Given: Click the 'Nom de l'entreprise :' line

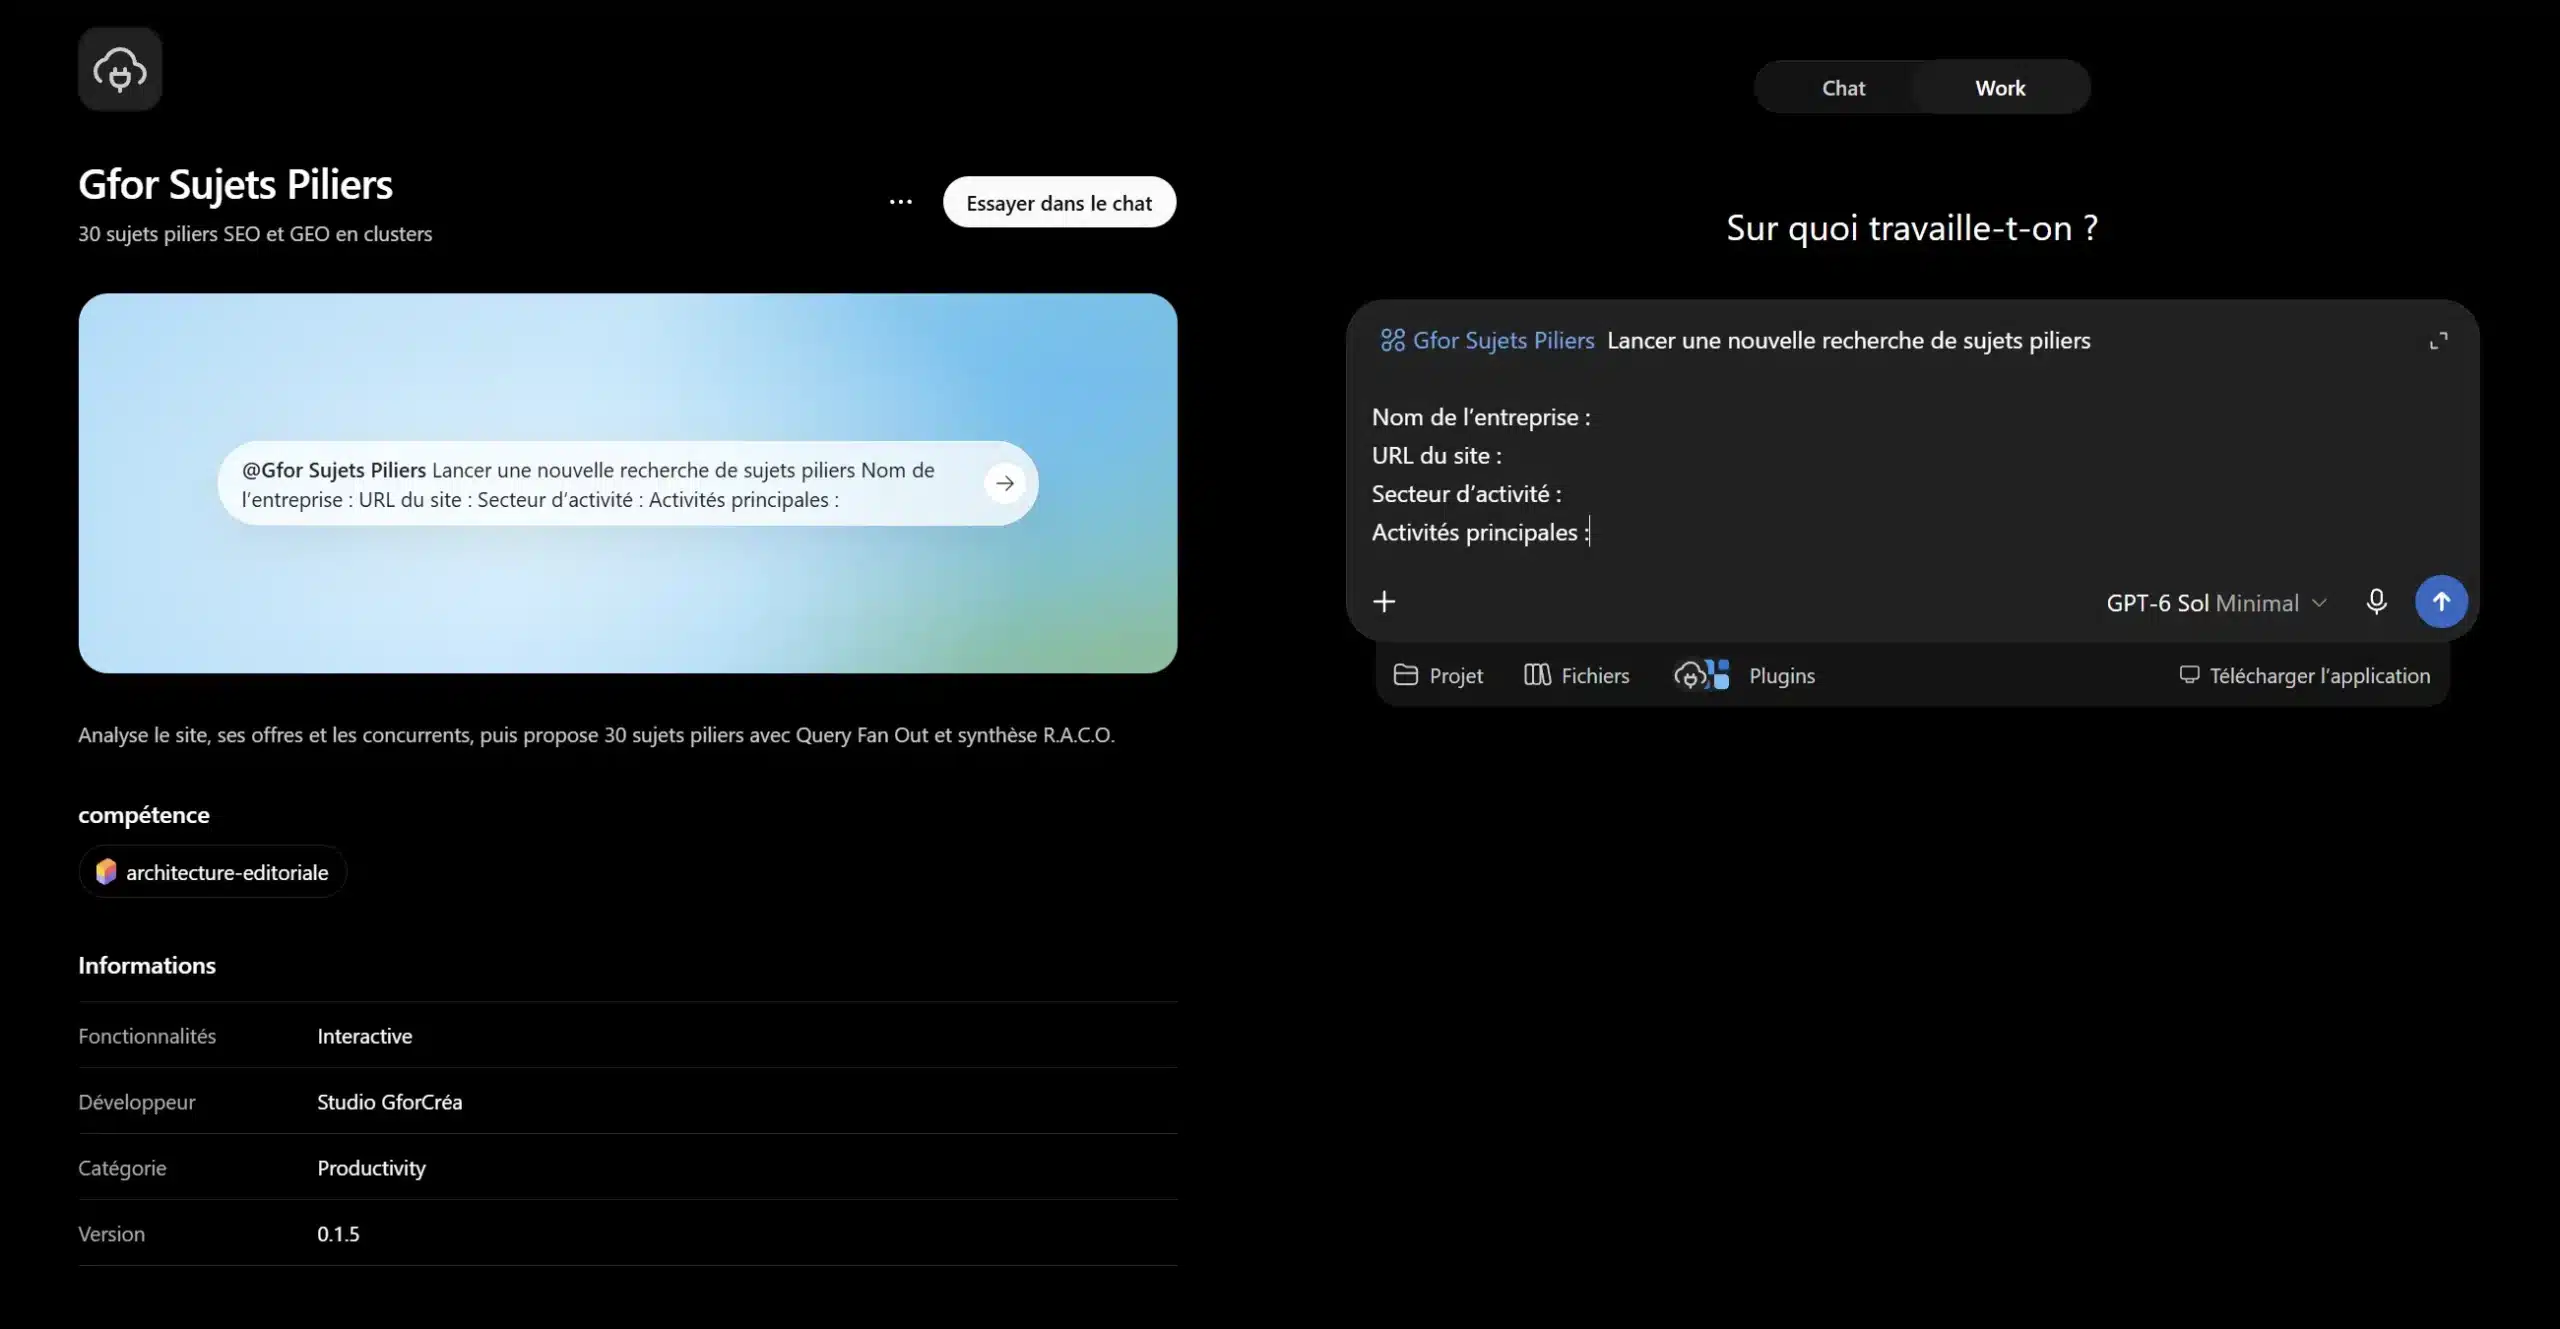Looking at the screenshot, I should pos(1481,417).
